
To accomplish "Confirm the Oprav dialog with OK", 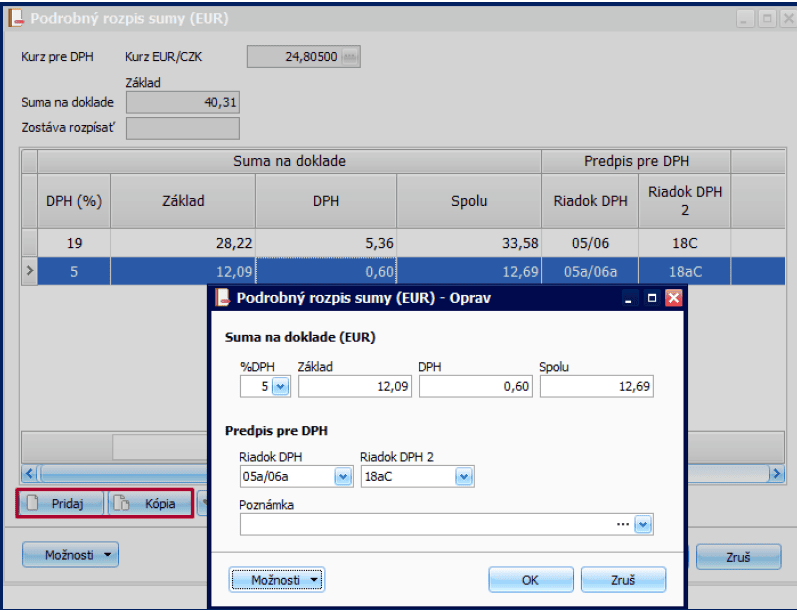I will point(531,580).
